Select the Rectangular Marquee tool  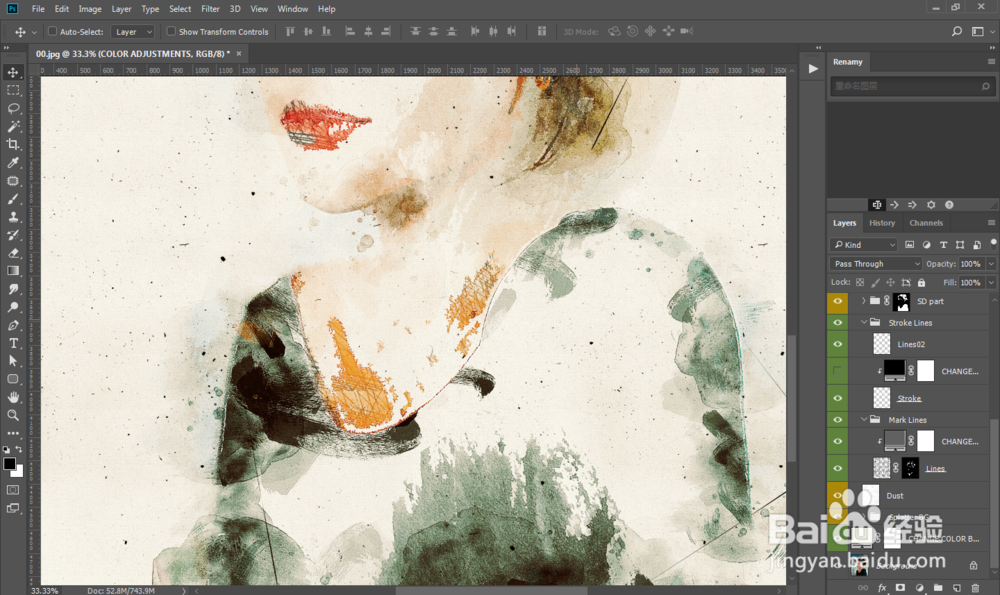pyautogui.click(x=13, y=91)
